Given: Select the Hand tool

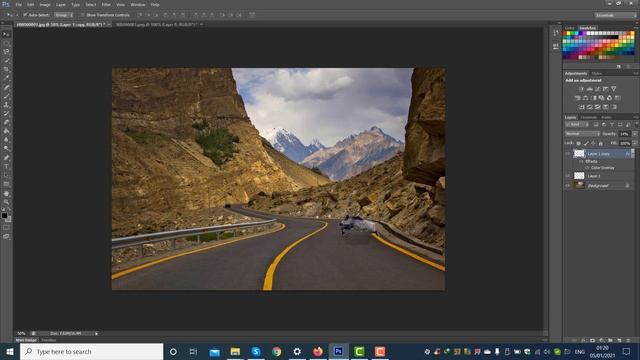Looking at the screenshot, I should [x=6, y=193].
